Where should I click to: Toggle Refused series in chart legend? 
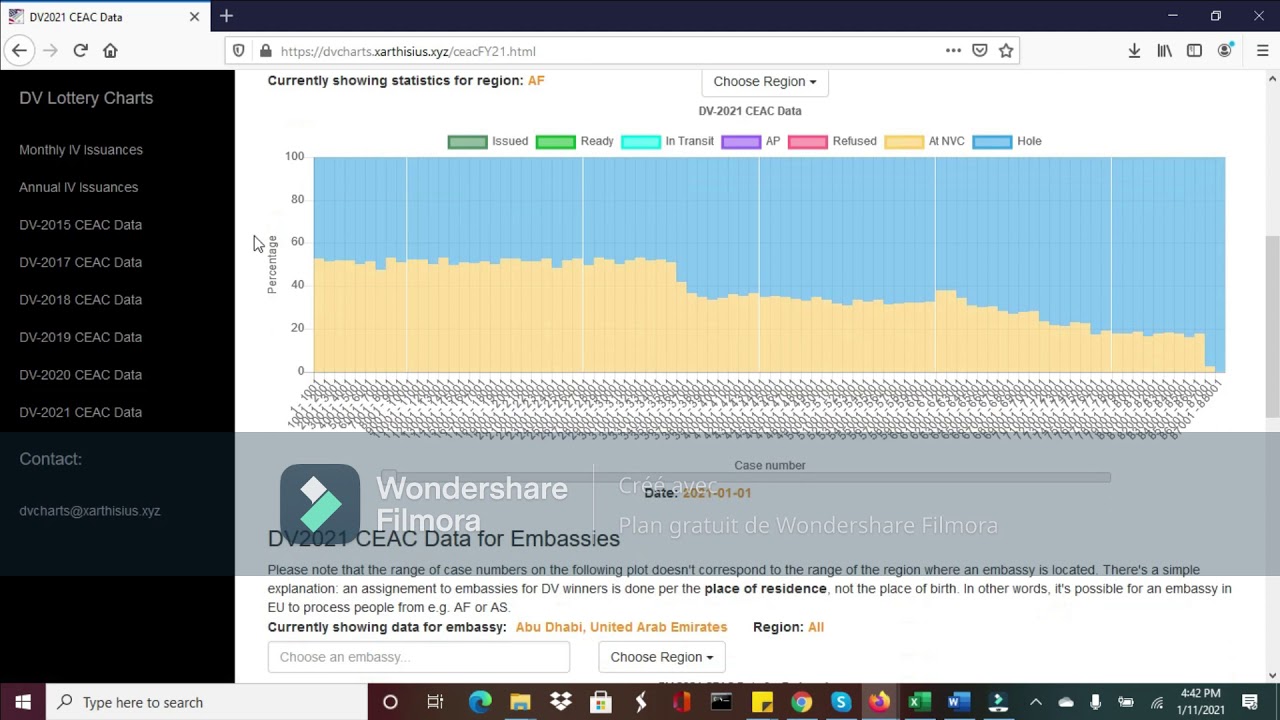(832, 141)
